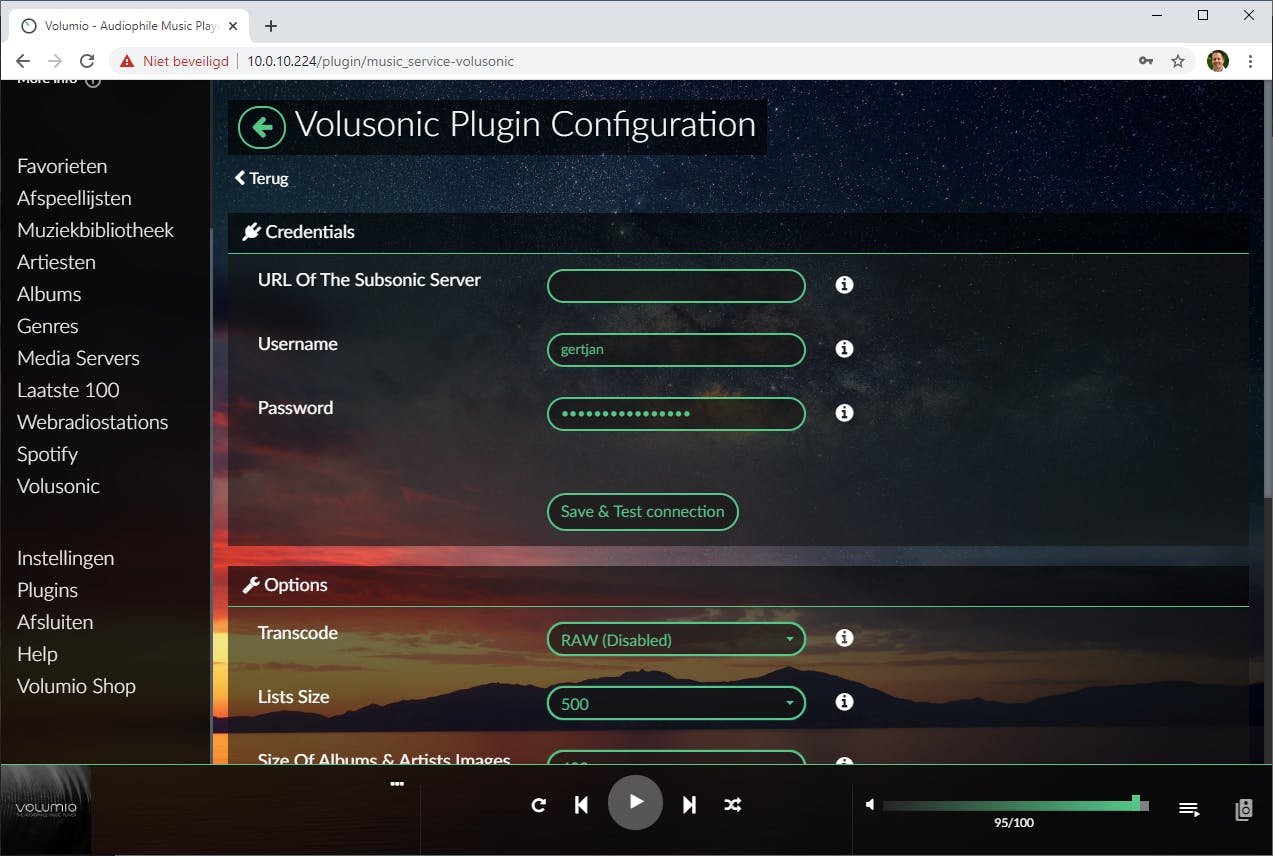Open Afspeellijsten in the sidebar
Screen dimensions: 1273x856
coord(74,198)
